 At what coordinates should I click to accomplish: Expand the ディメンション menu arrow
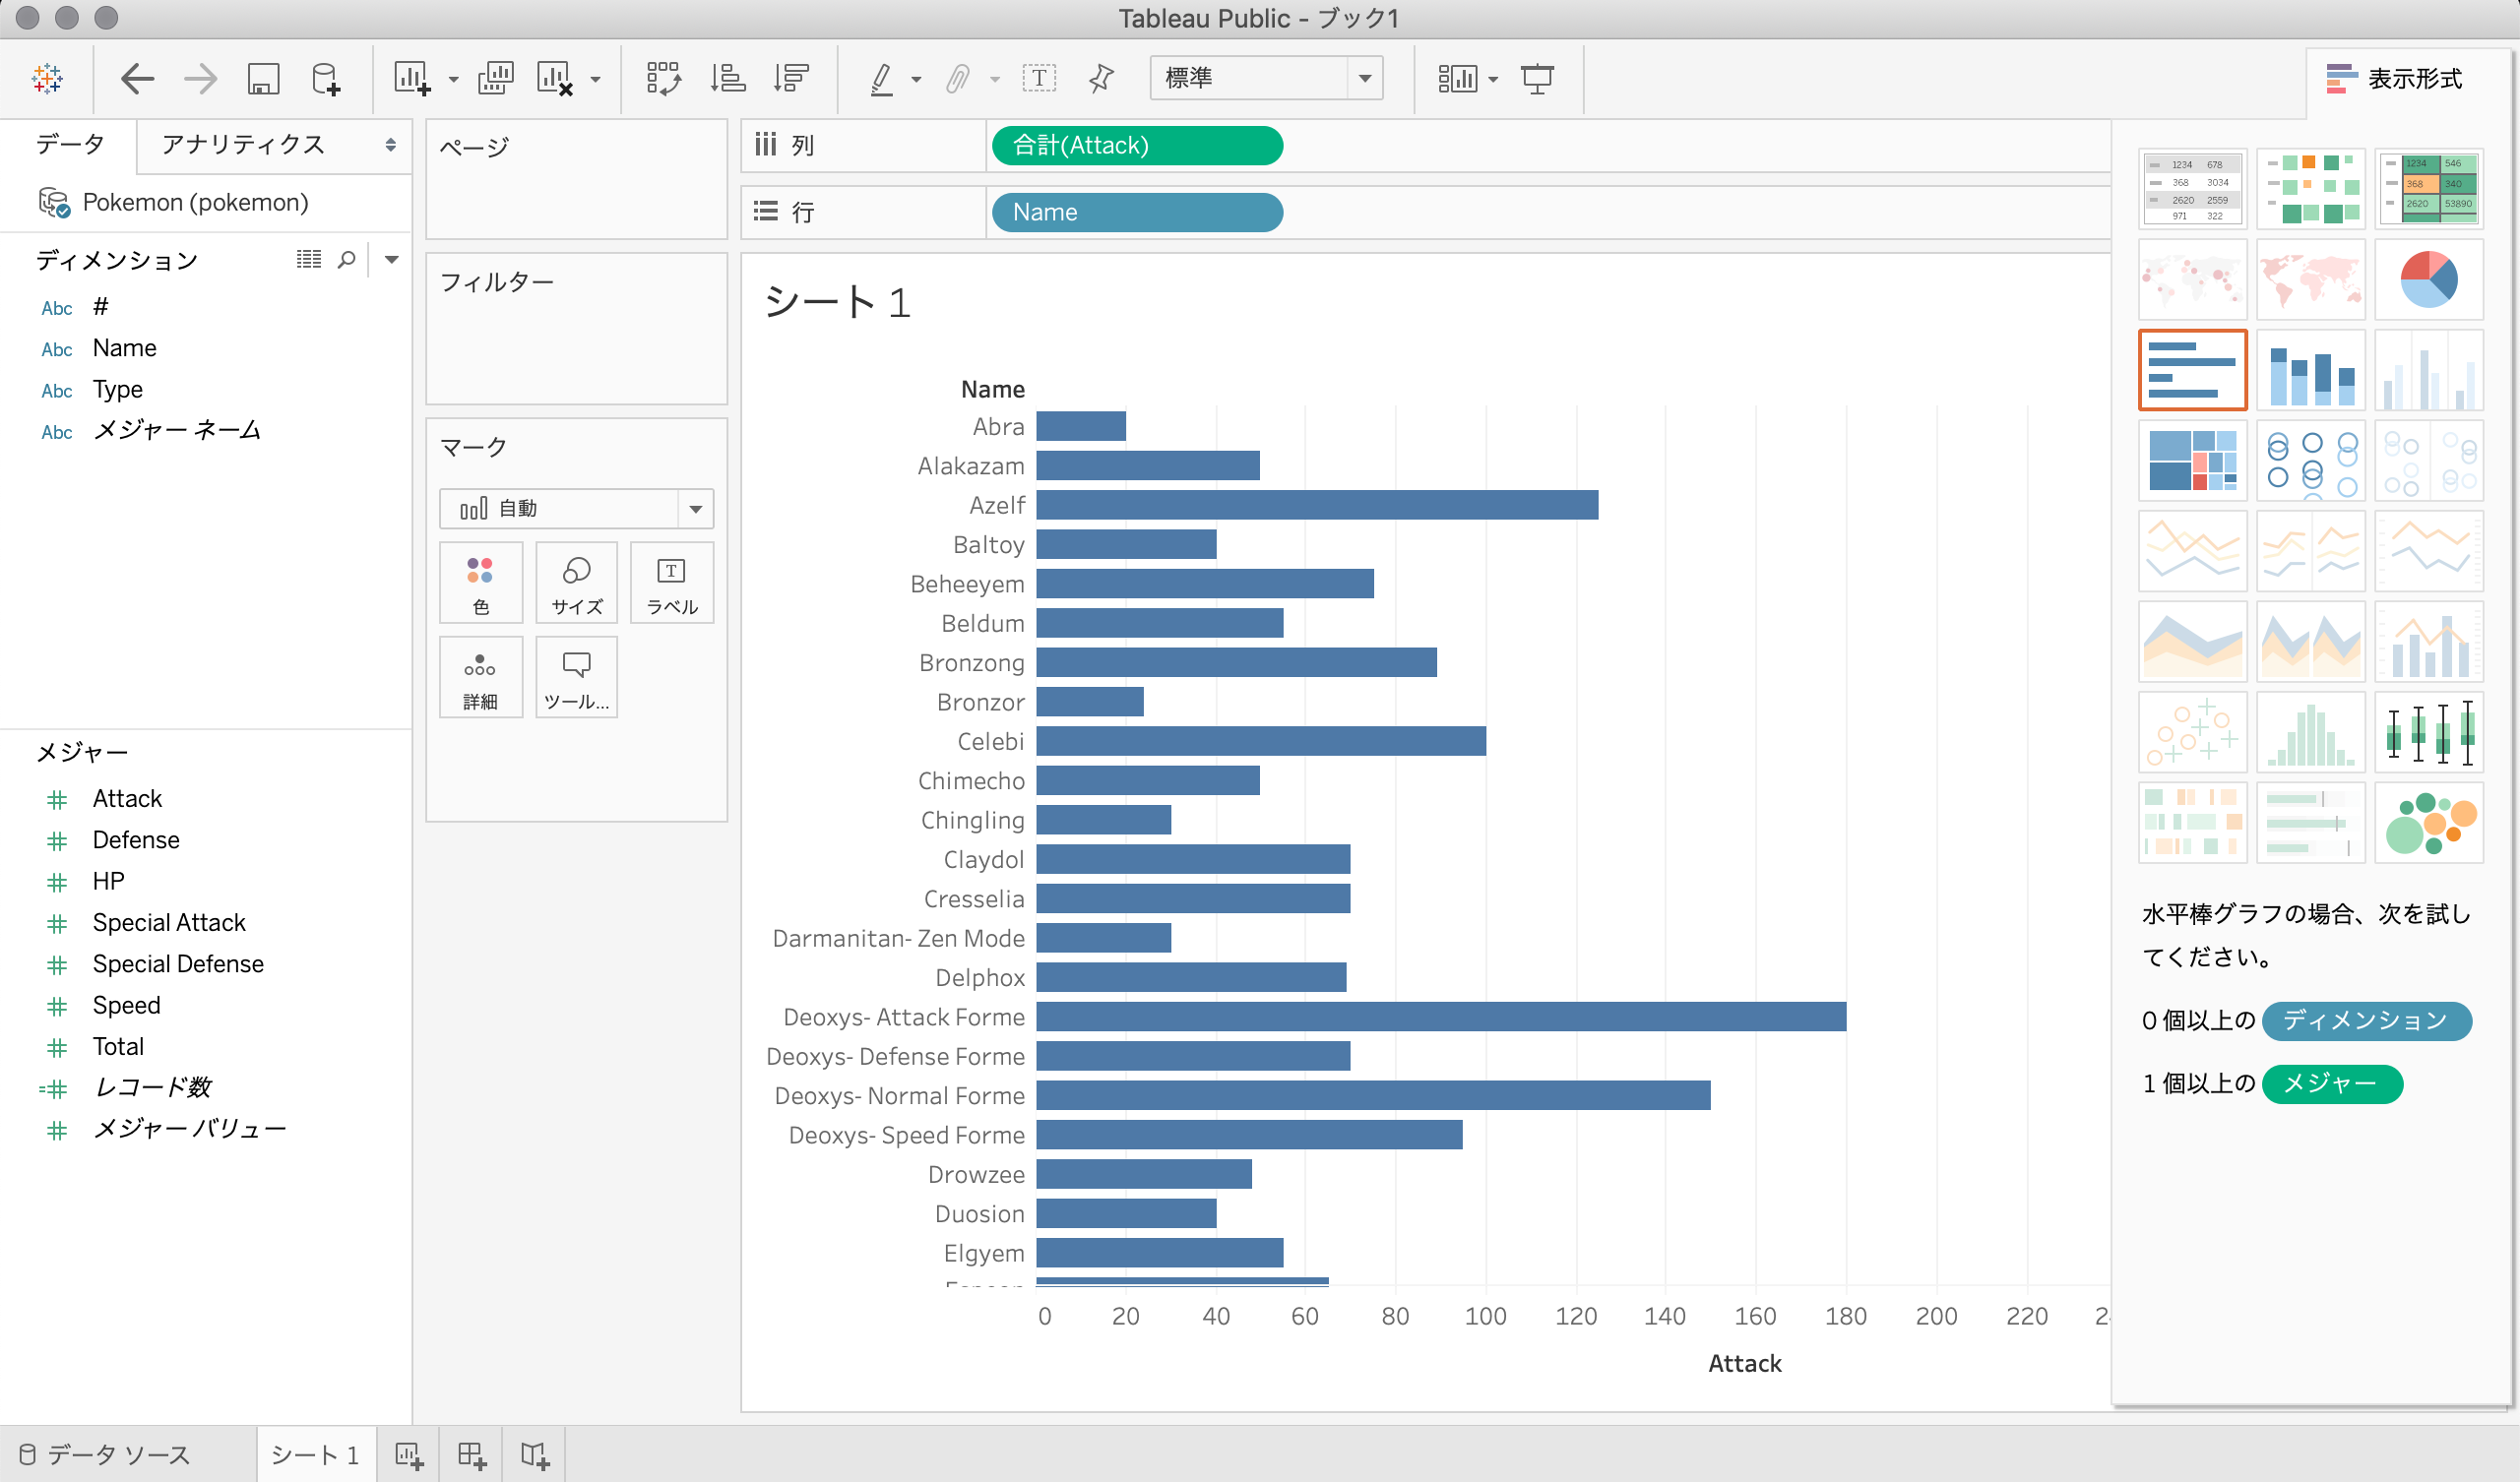[392, 260]
